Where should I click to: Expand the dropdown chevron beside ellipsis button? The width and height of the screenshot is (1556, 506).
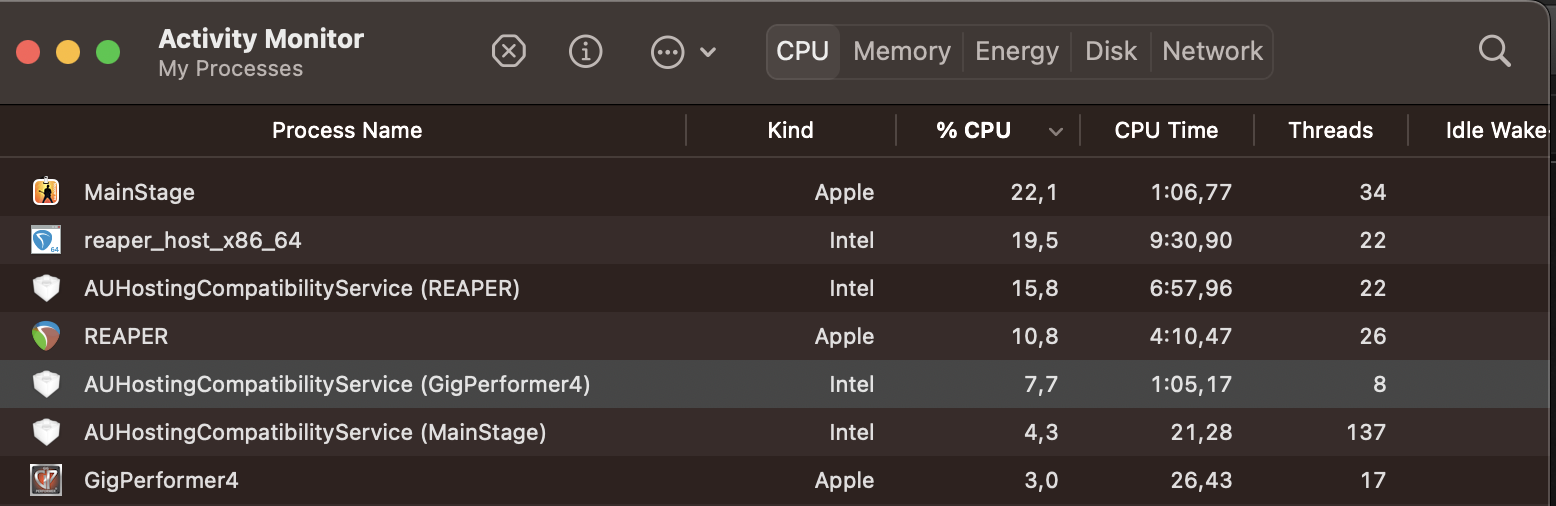coord(708,52)
